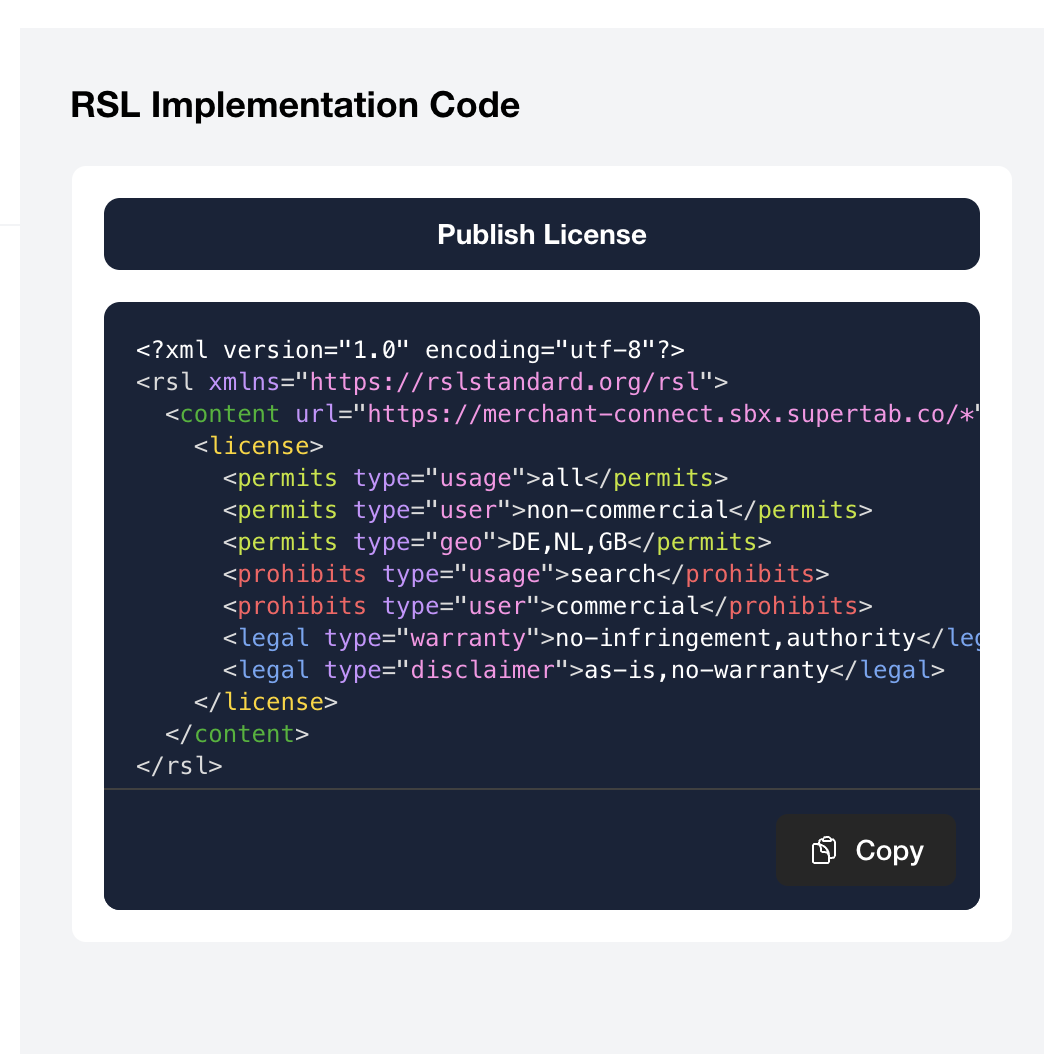The width and height of the screenshot is (1044, 1054).
Task: Select the XML declaration line in the code block
Action: coord(410,349)
